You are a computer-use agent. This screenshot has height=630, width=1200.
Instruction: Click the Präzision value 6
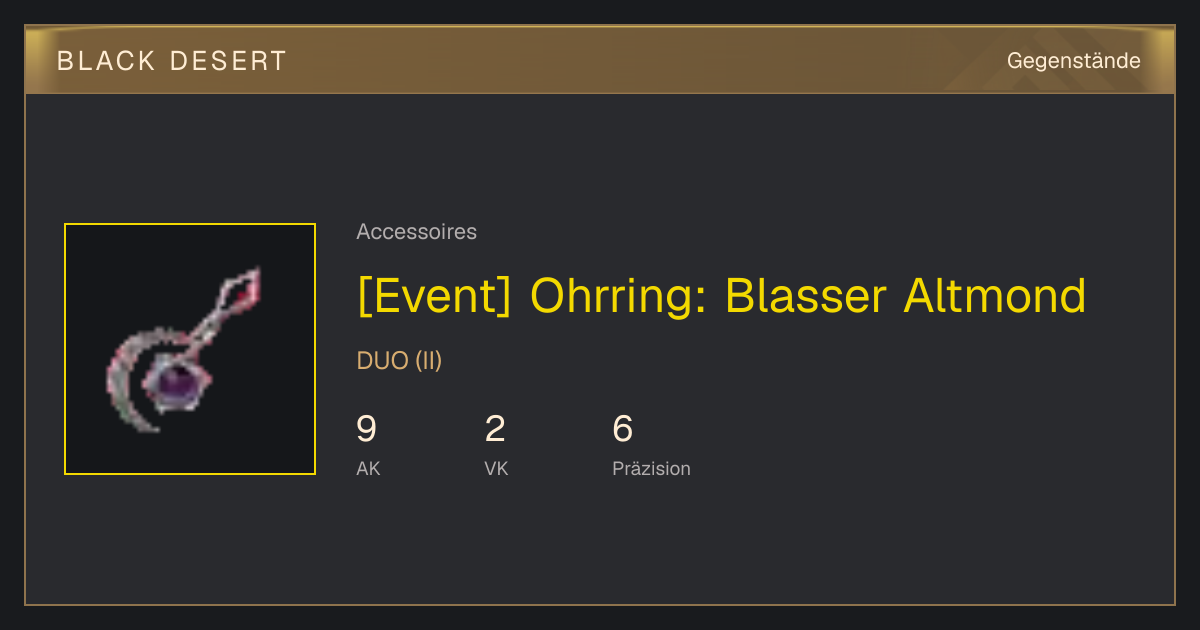tap(623, 429)
